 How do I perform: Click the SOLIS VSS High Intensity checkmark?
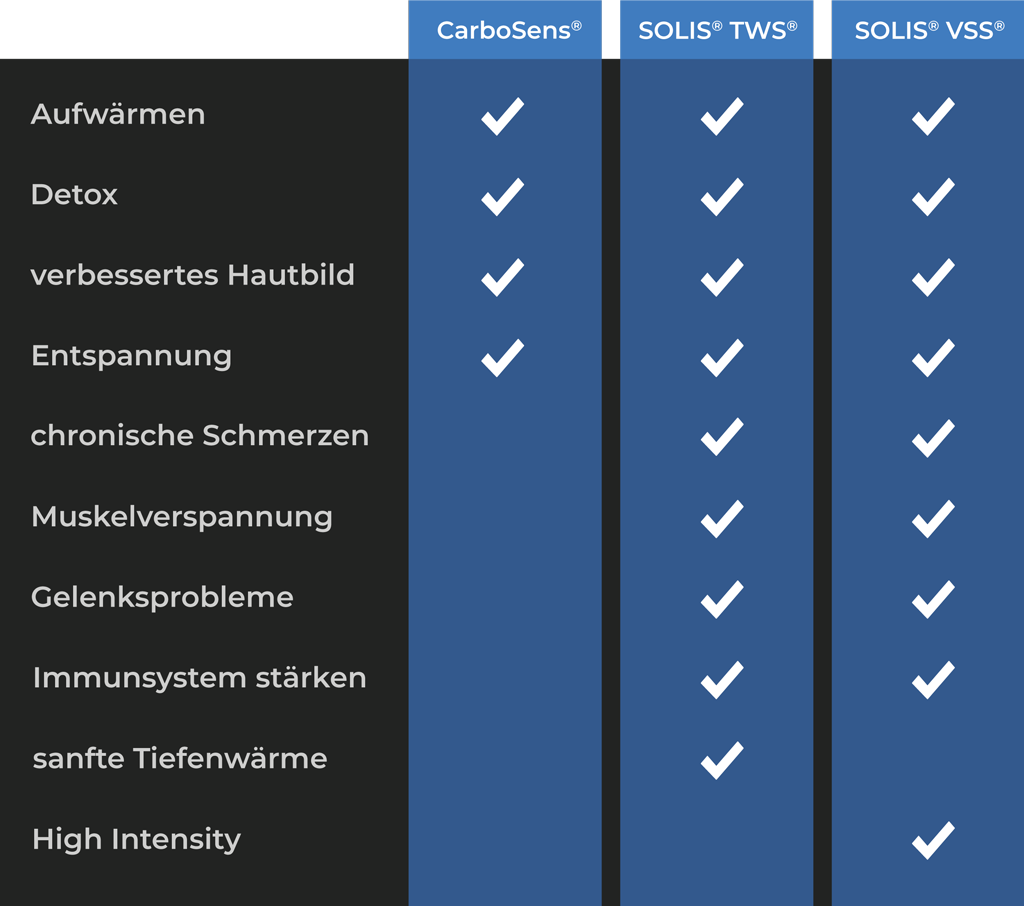(x=932, y=840)
